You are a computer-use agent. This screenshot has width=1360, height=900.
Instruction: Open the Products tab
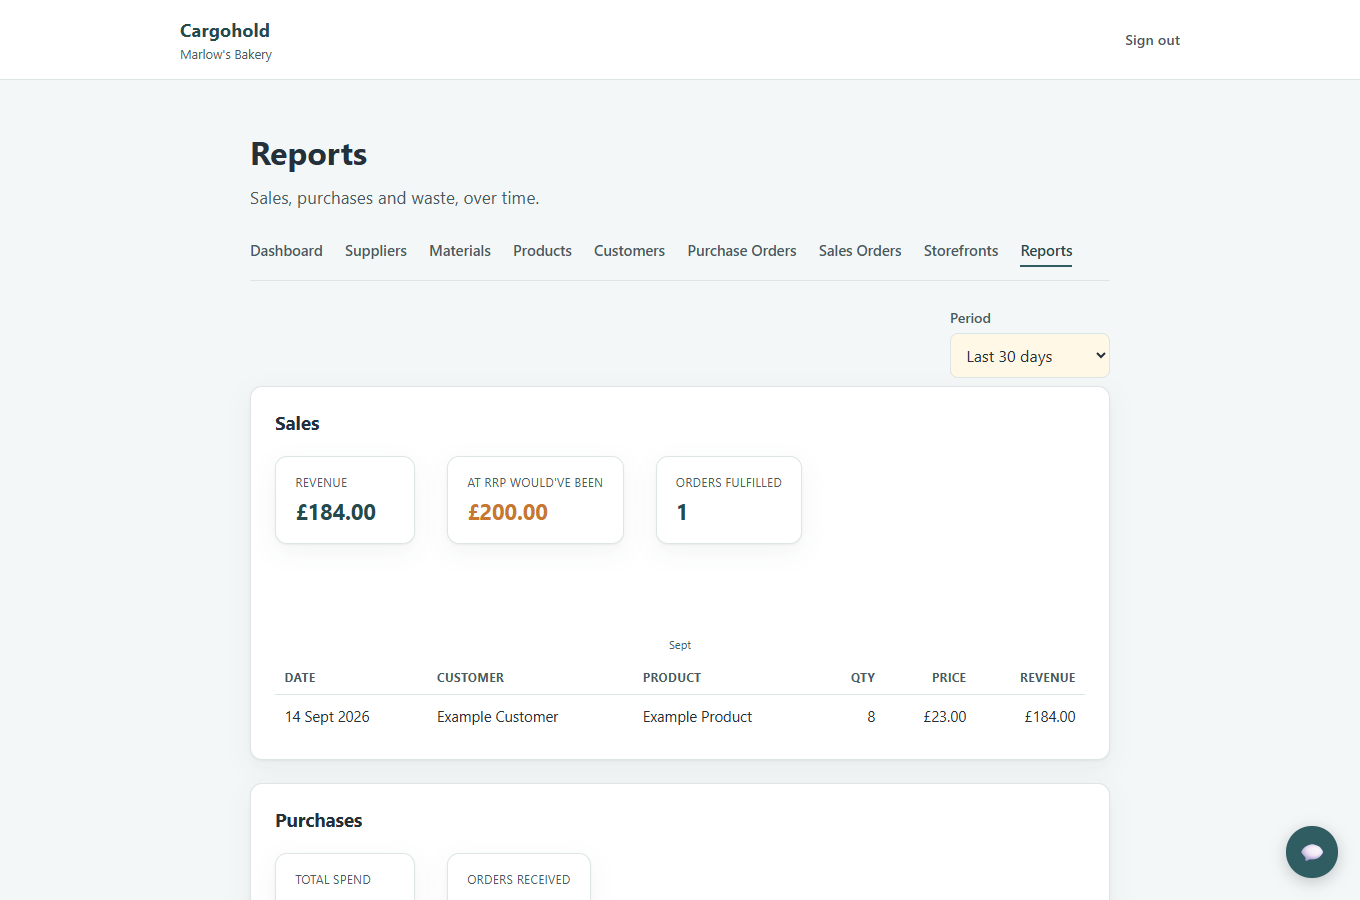pos(542,251)
